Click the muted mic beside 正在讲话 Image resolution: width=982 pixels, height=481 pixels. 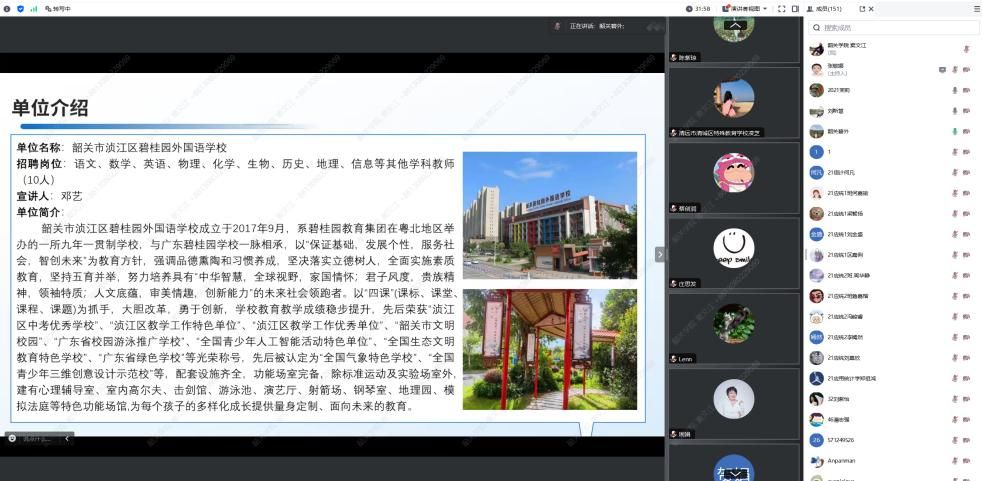(558, 26)
